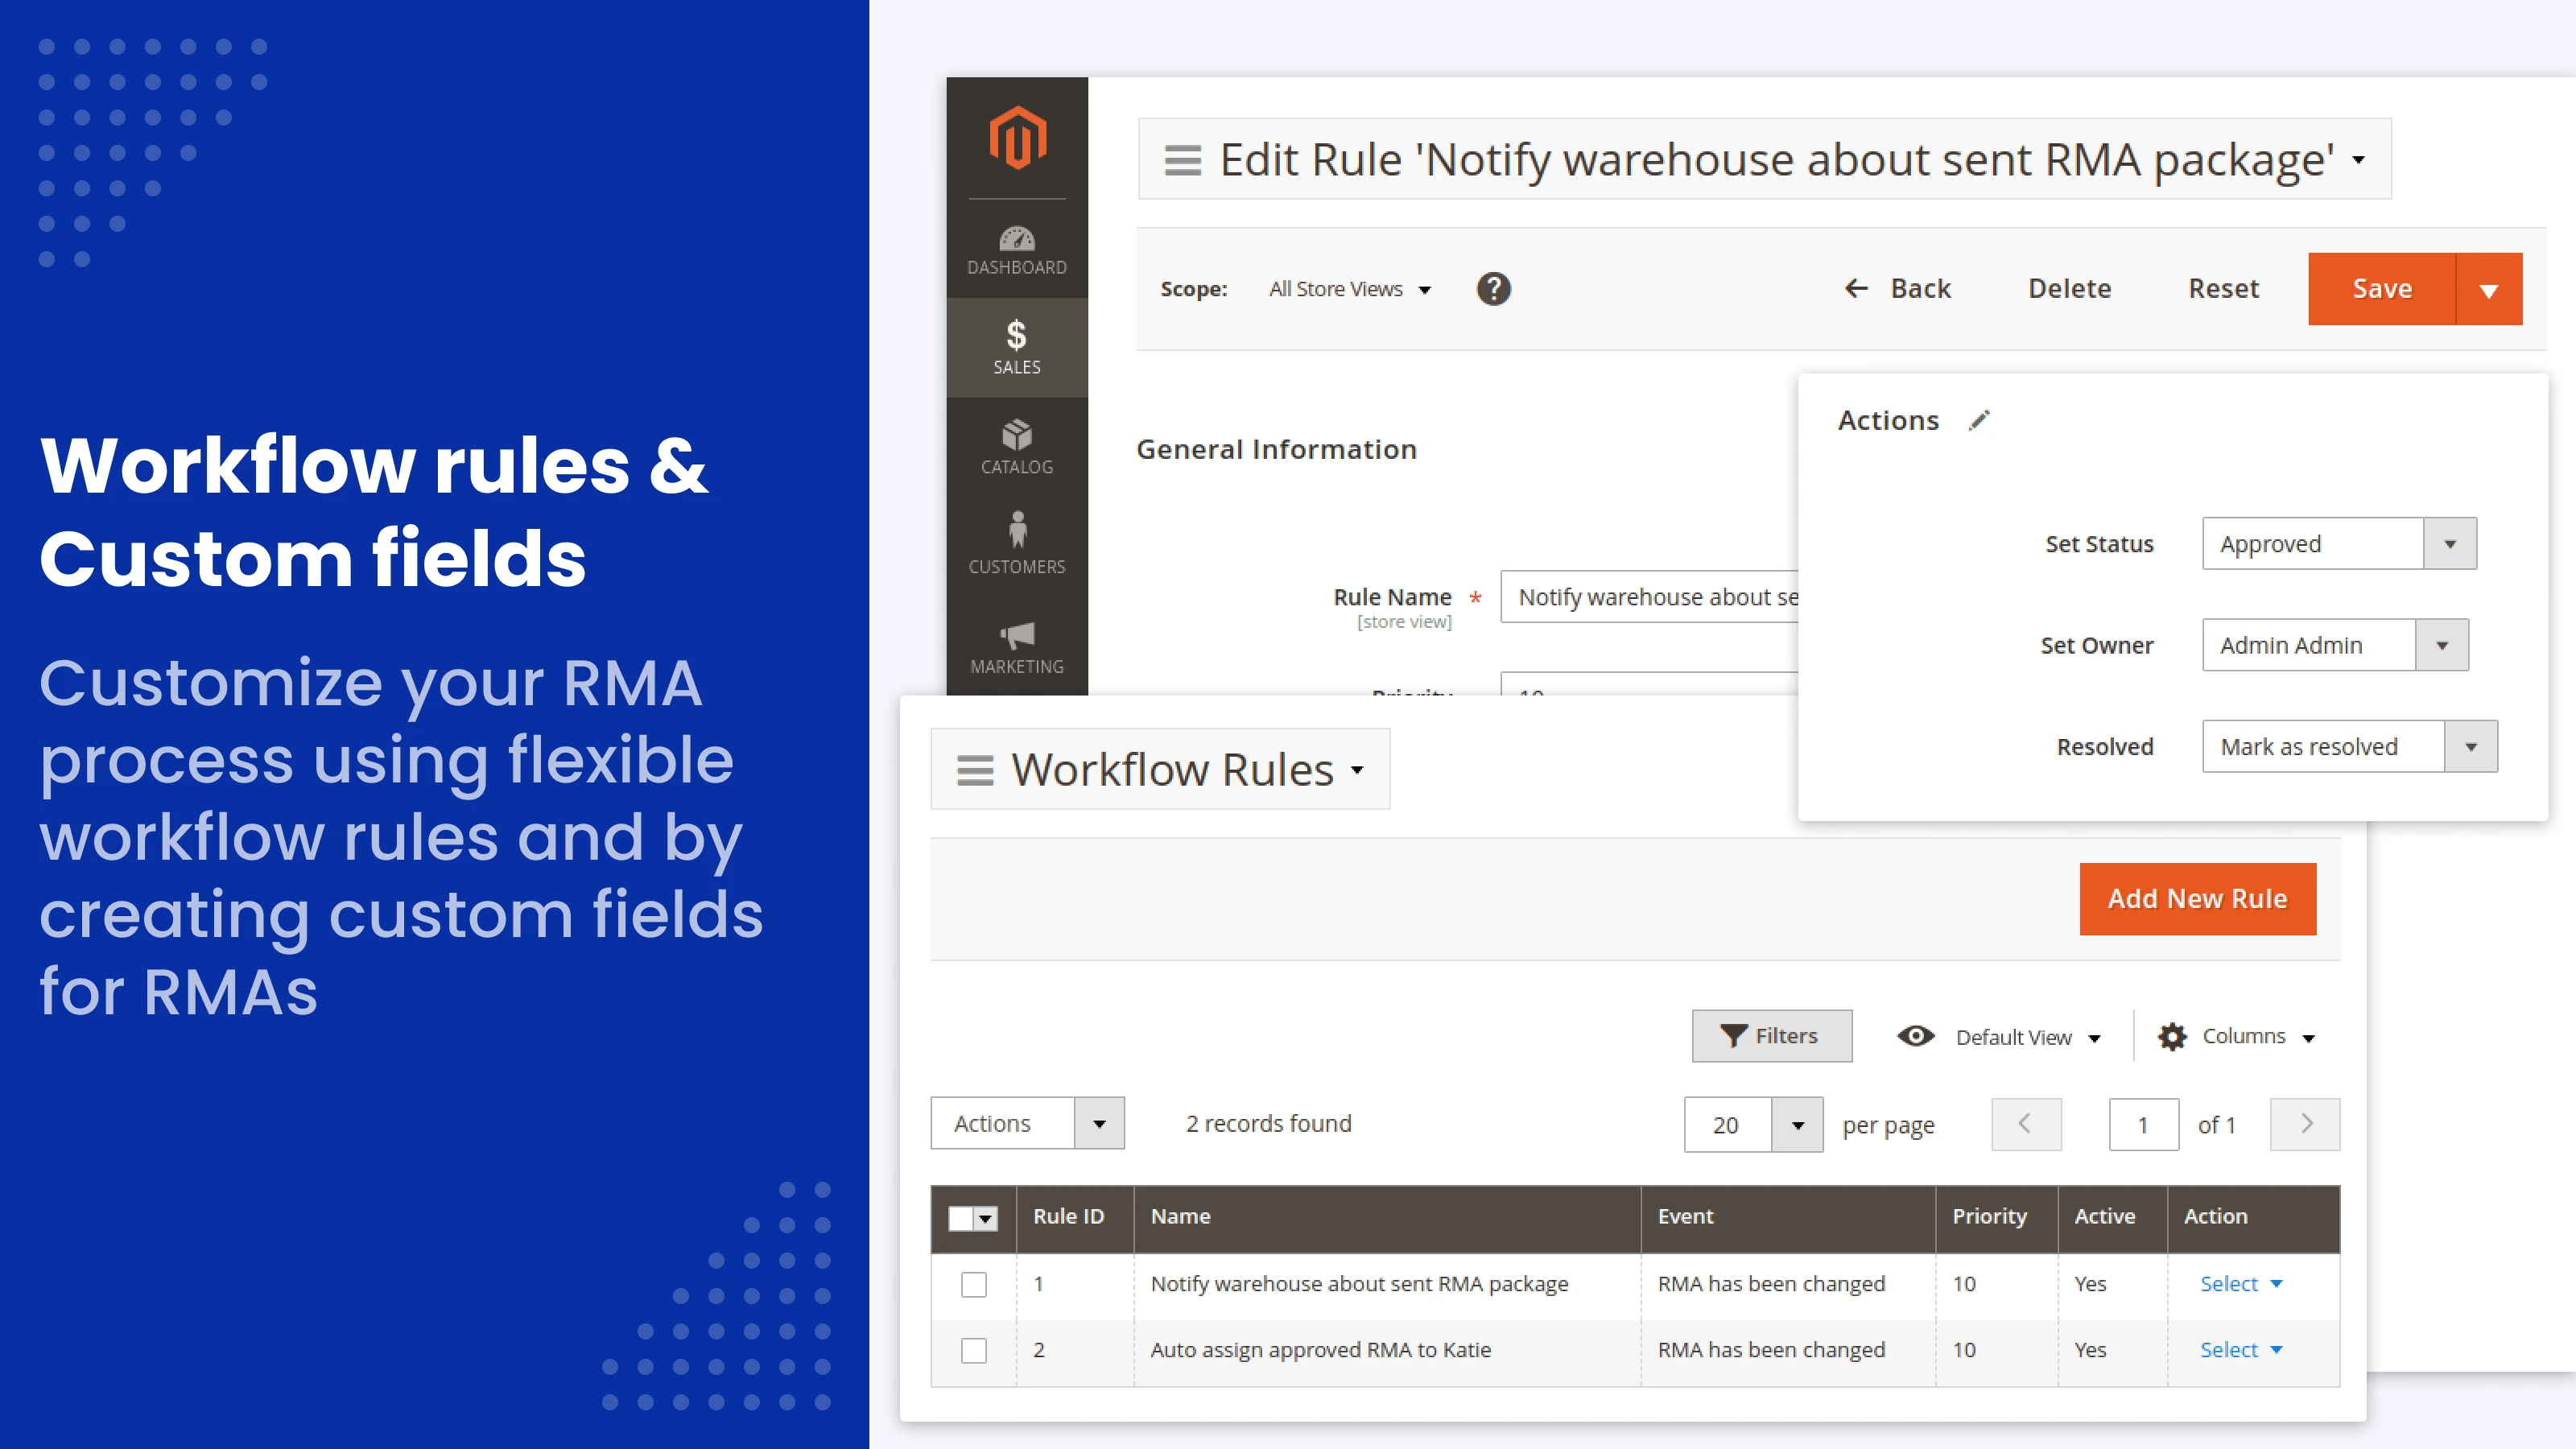
Task: Select checkbox for rule 'Notify warehouse about sent RMA package'
Action: 973,1284
